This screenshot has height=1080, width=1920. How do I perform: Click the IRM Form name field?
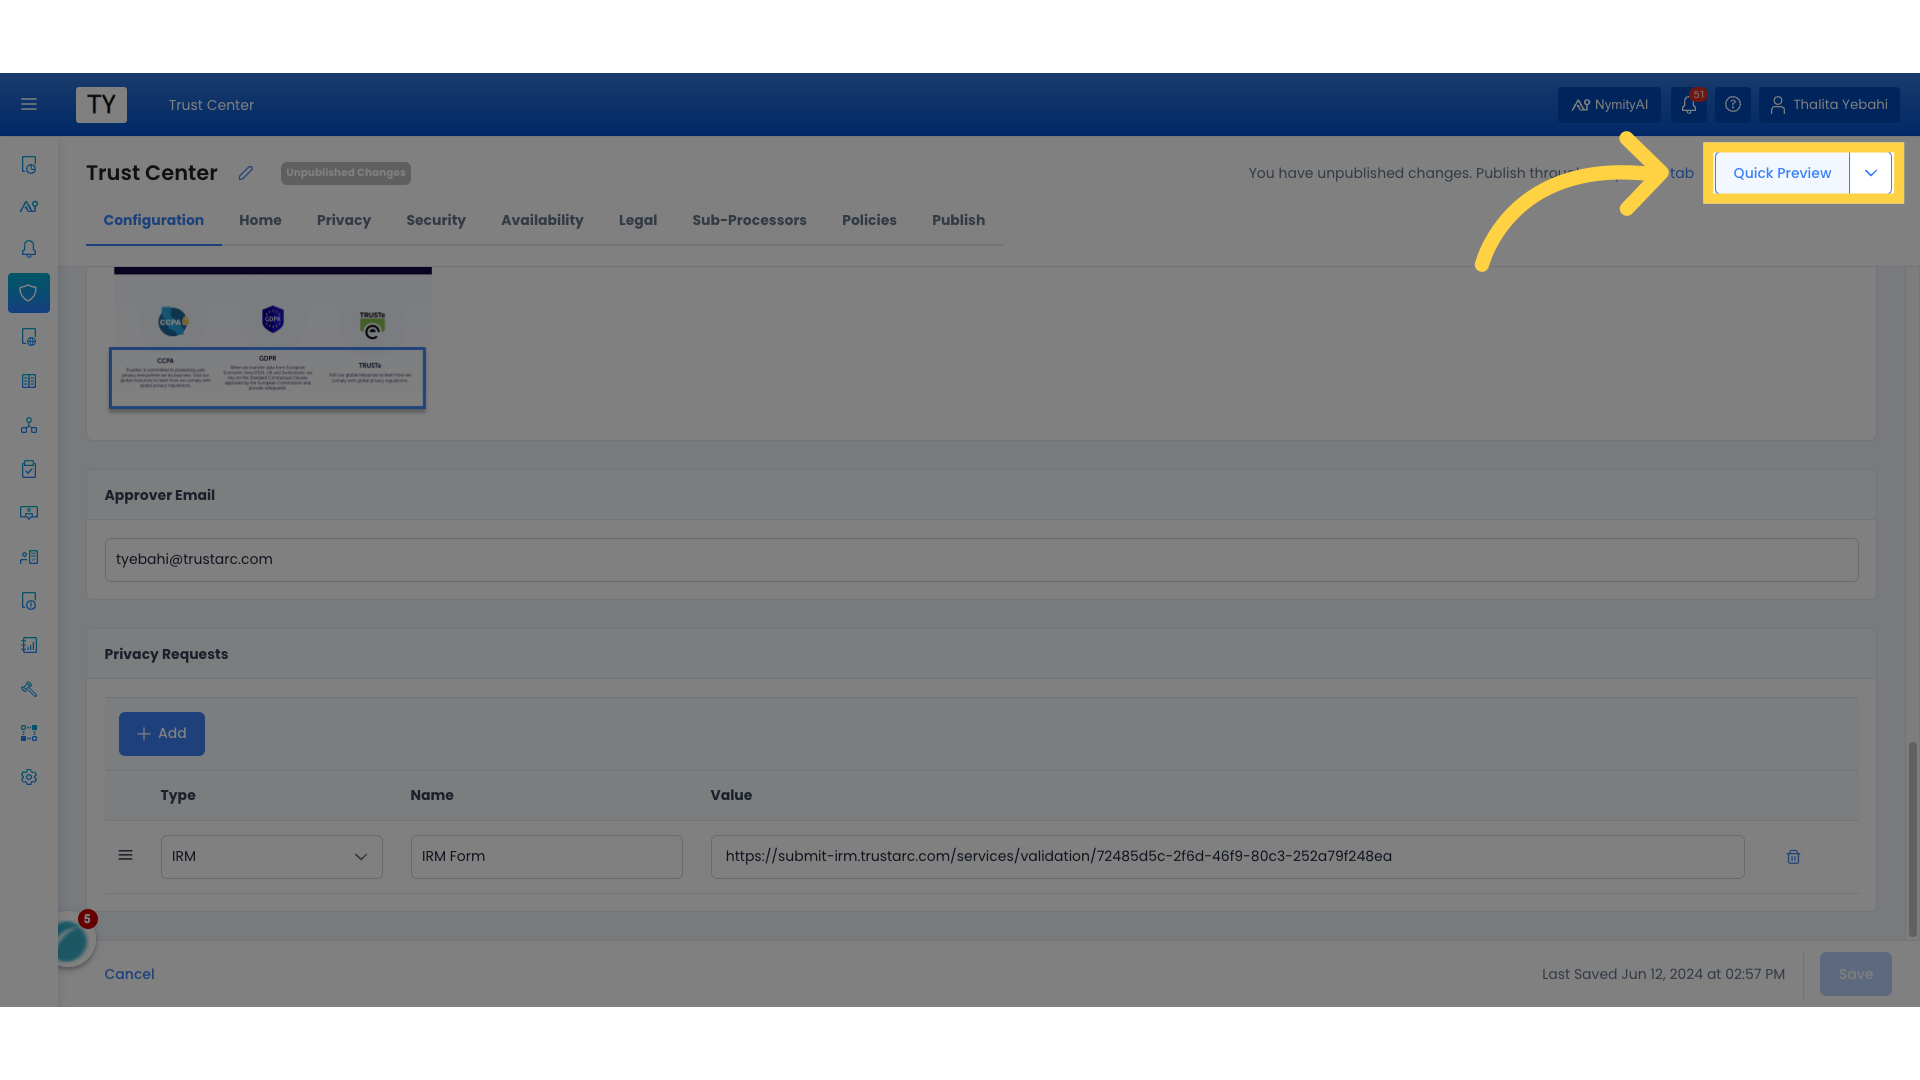tap(547, 857)
